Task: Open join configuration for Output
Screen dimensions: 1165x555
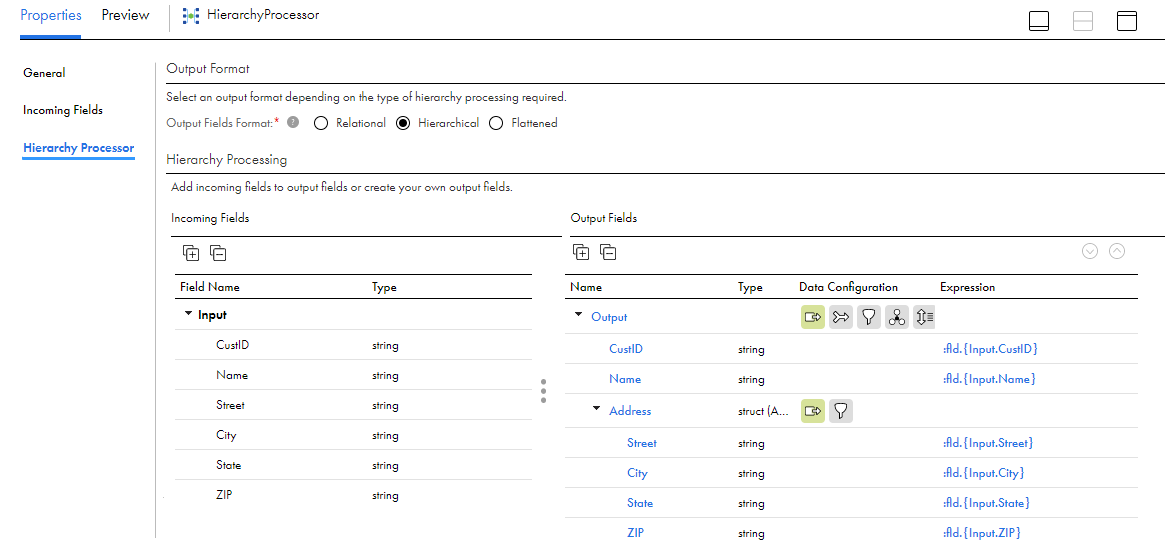Action: [x=841, y=317]
